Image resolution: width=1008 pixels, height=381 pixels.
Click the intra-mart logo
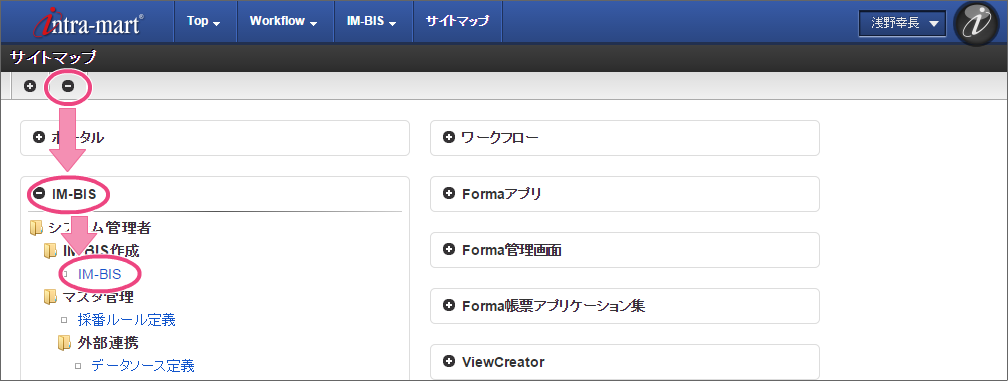89,21
